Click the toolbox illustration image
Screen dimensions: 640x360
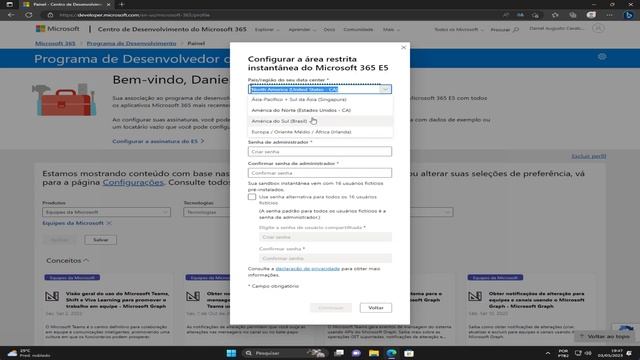[x=65, y=100]
